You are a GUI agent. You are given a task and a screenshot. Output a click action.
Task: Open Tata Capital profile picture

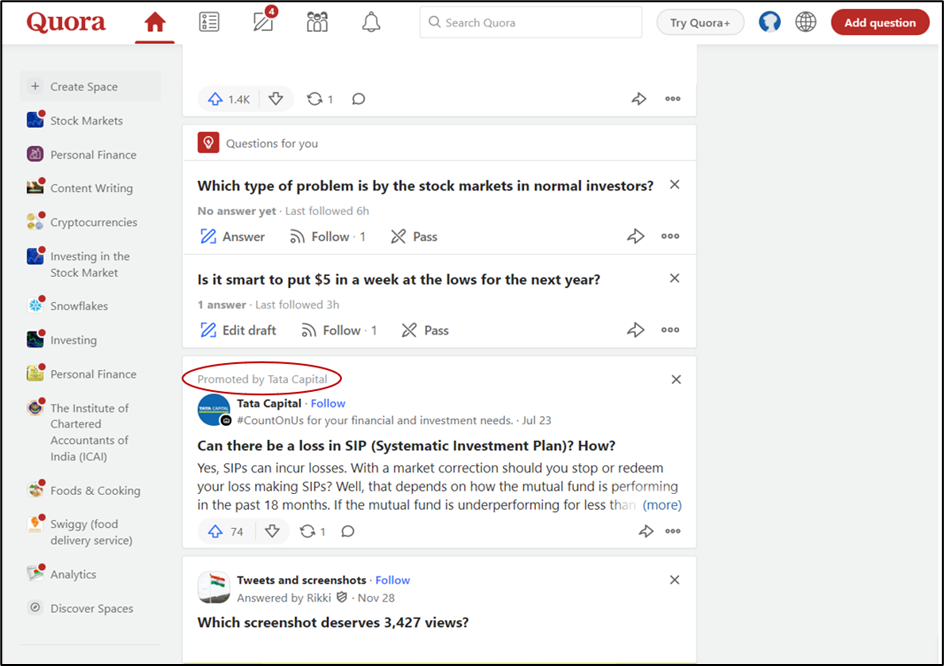click(x=214, y=410)
